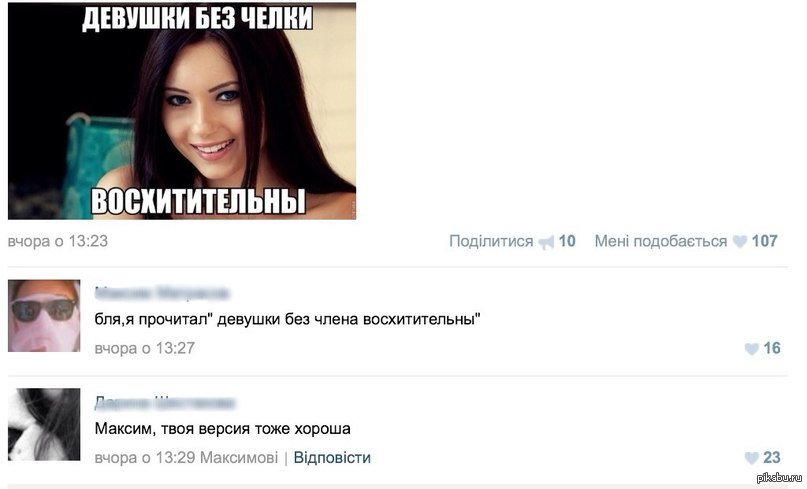Open the avatar of man in sunglasses

coord(44,316)
